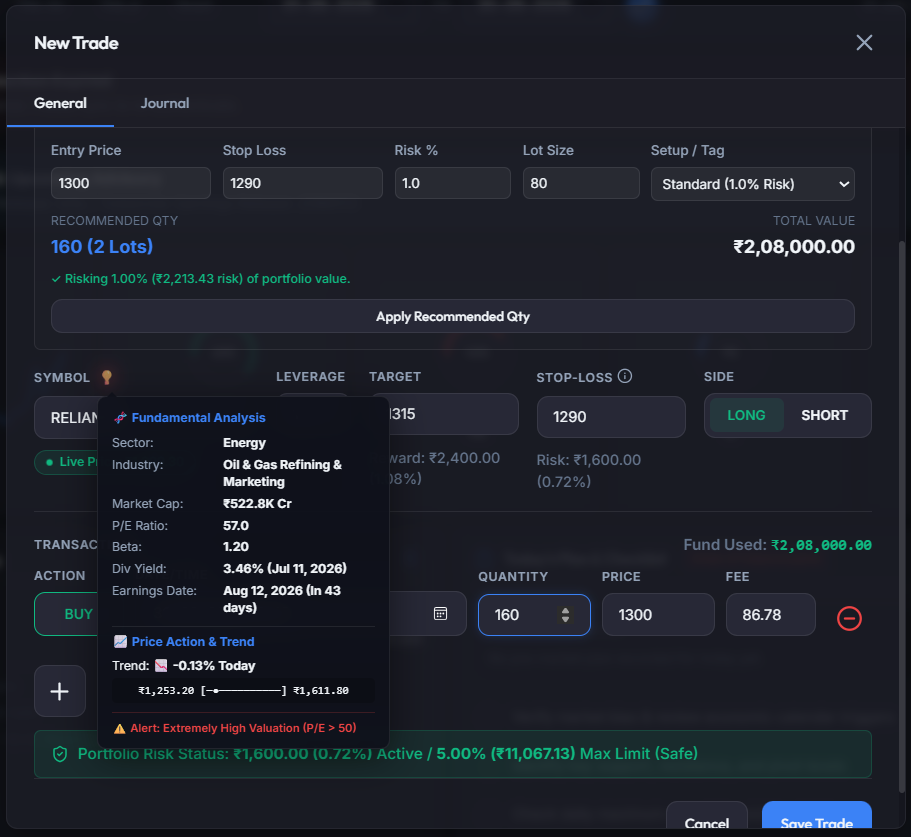911x837 pixels.
Task: Edit the Entry Price field
Action: (x=131, y=183)
